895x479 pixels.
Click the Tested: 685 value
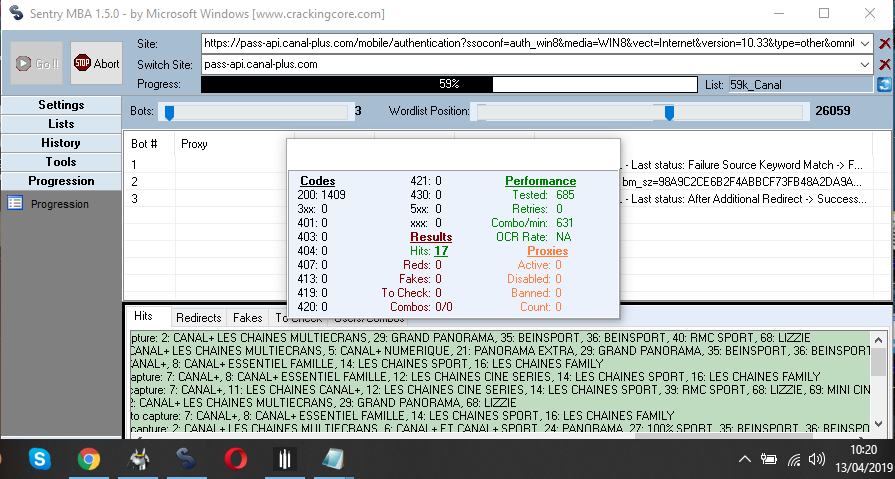(543, 195)
